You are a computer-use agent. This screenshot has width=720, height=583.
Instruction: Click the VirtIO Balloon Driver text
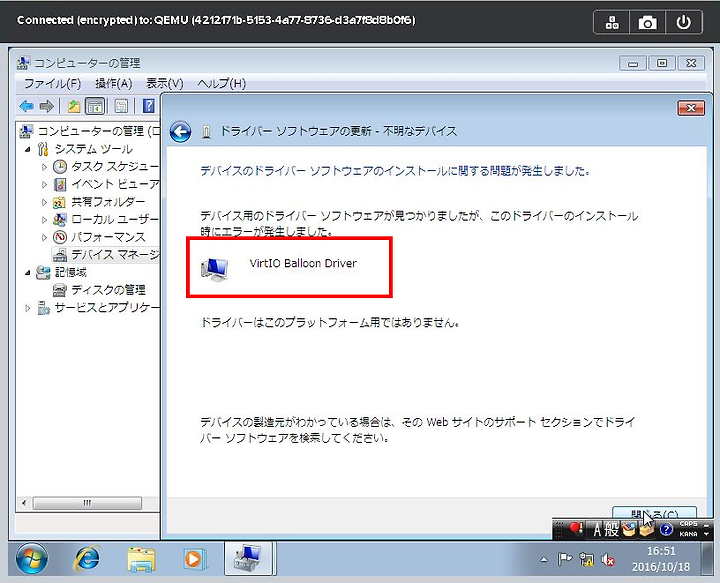303,263
